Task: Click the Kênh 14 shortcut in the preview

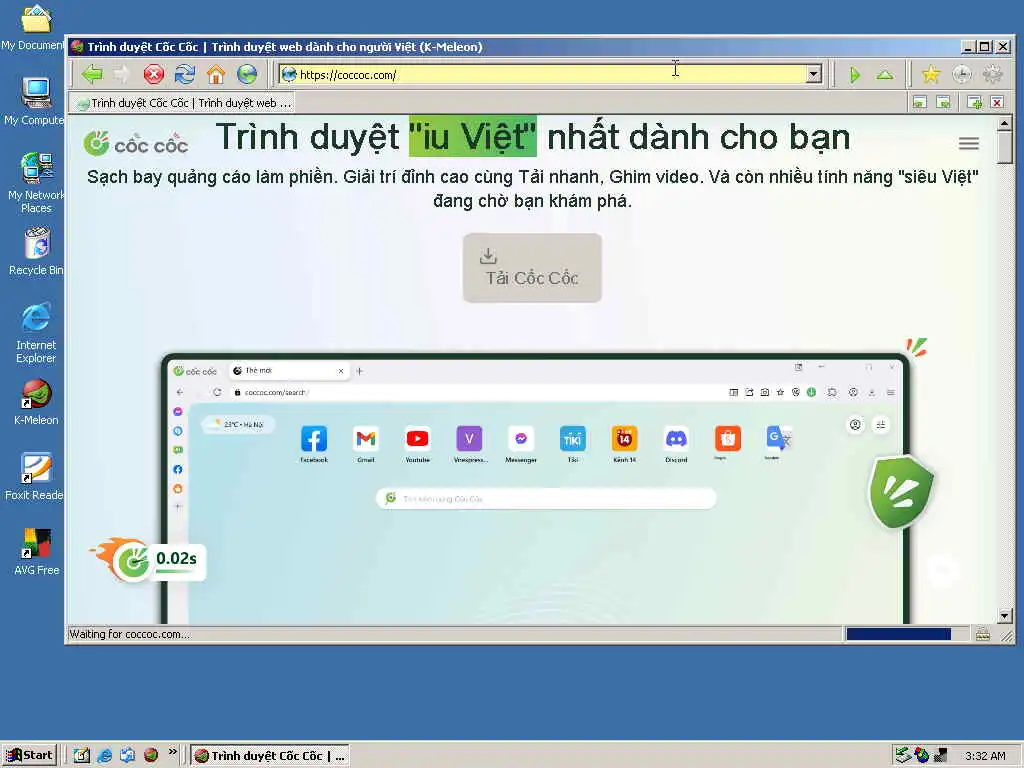Action: [x=624, y=444]
